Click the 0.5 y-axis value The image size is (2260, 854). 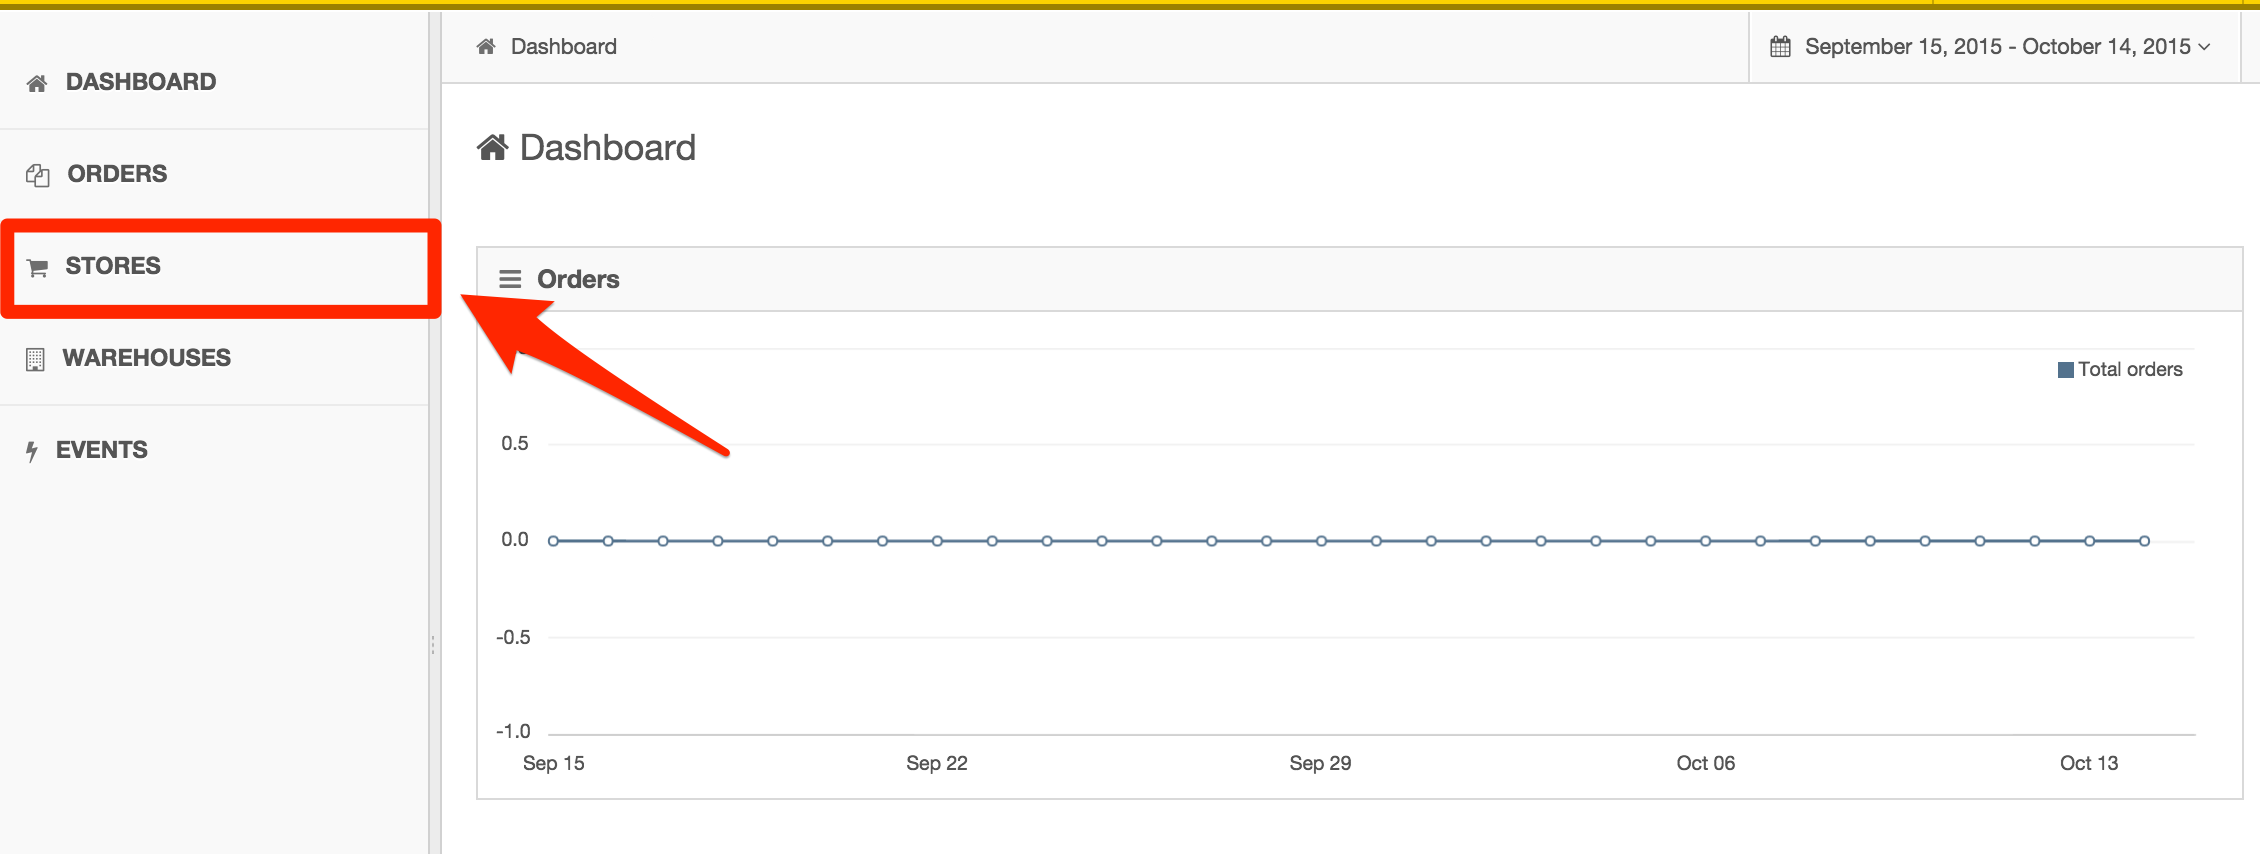(515, 443)
